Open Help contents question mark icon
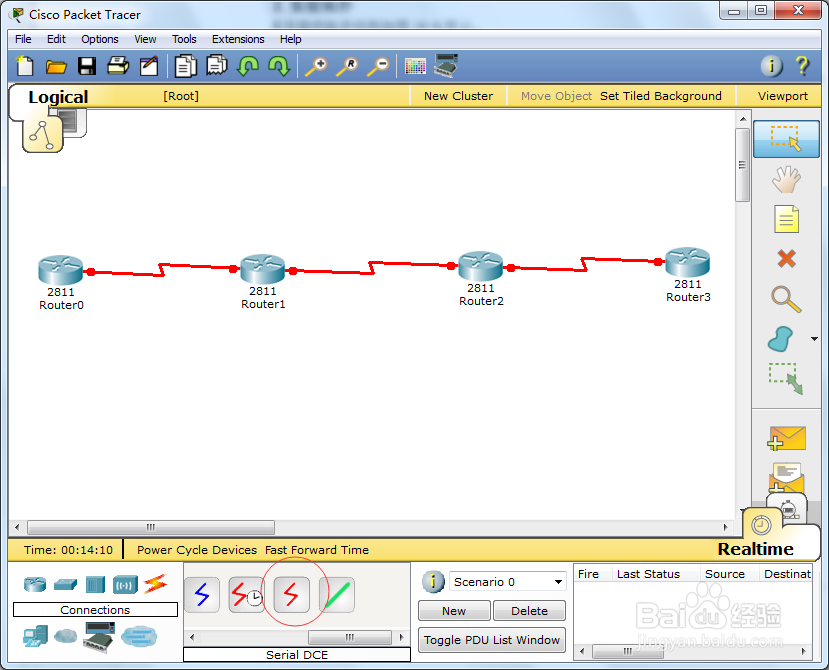829x670 pixels. [x=802, y=66]
